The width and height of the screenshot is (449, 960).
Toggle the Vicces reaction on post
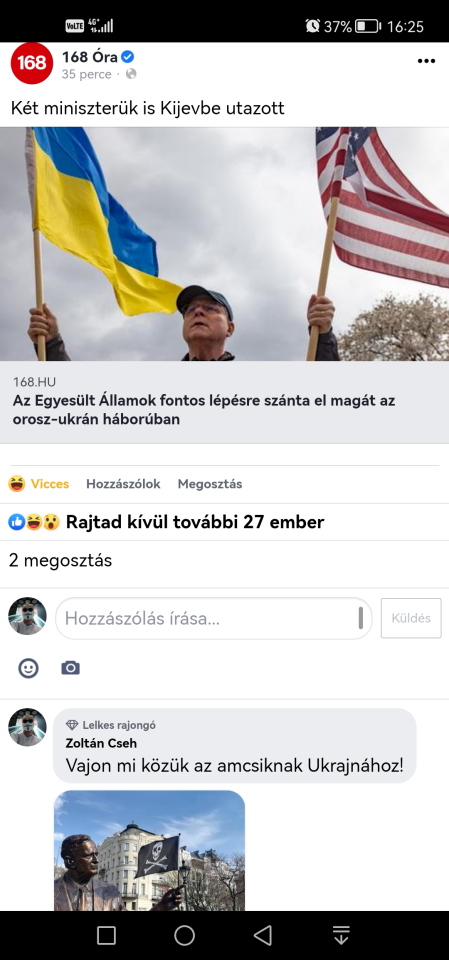pyautogui.click(x=39, y=484)
